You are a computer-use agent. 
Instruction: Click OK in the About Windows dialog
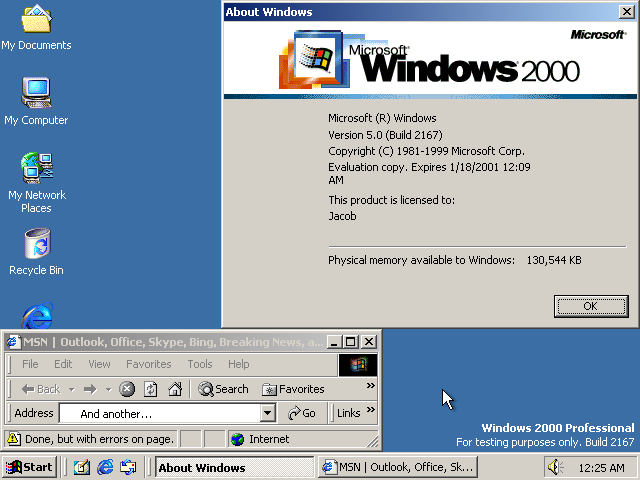coord(591,306)
